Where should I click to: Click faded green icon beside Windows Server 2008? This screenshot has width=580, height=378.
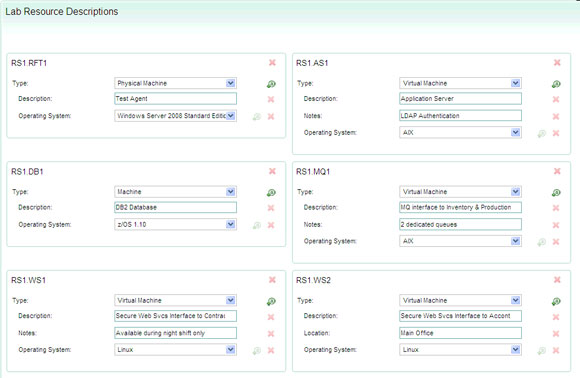(257, 117)
